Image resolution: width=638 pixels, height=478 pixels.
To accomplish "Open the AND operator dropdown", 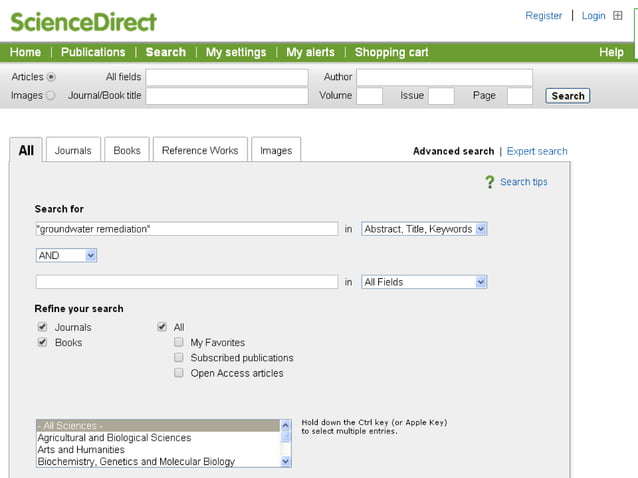I will click(x=66, y=255).
